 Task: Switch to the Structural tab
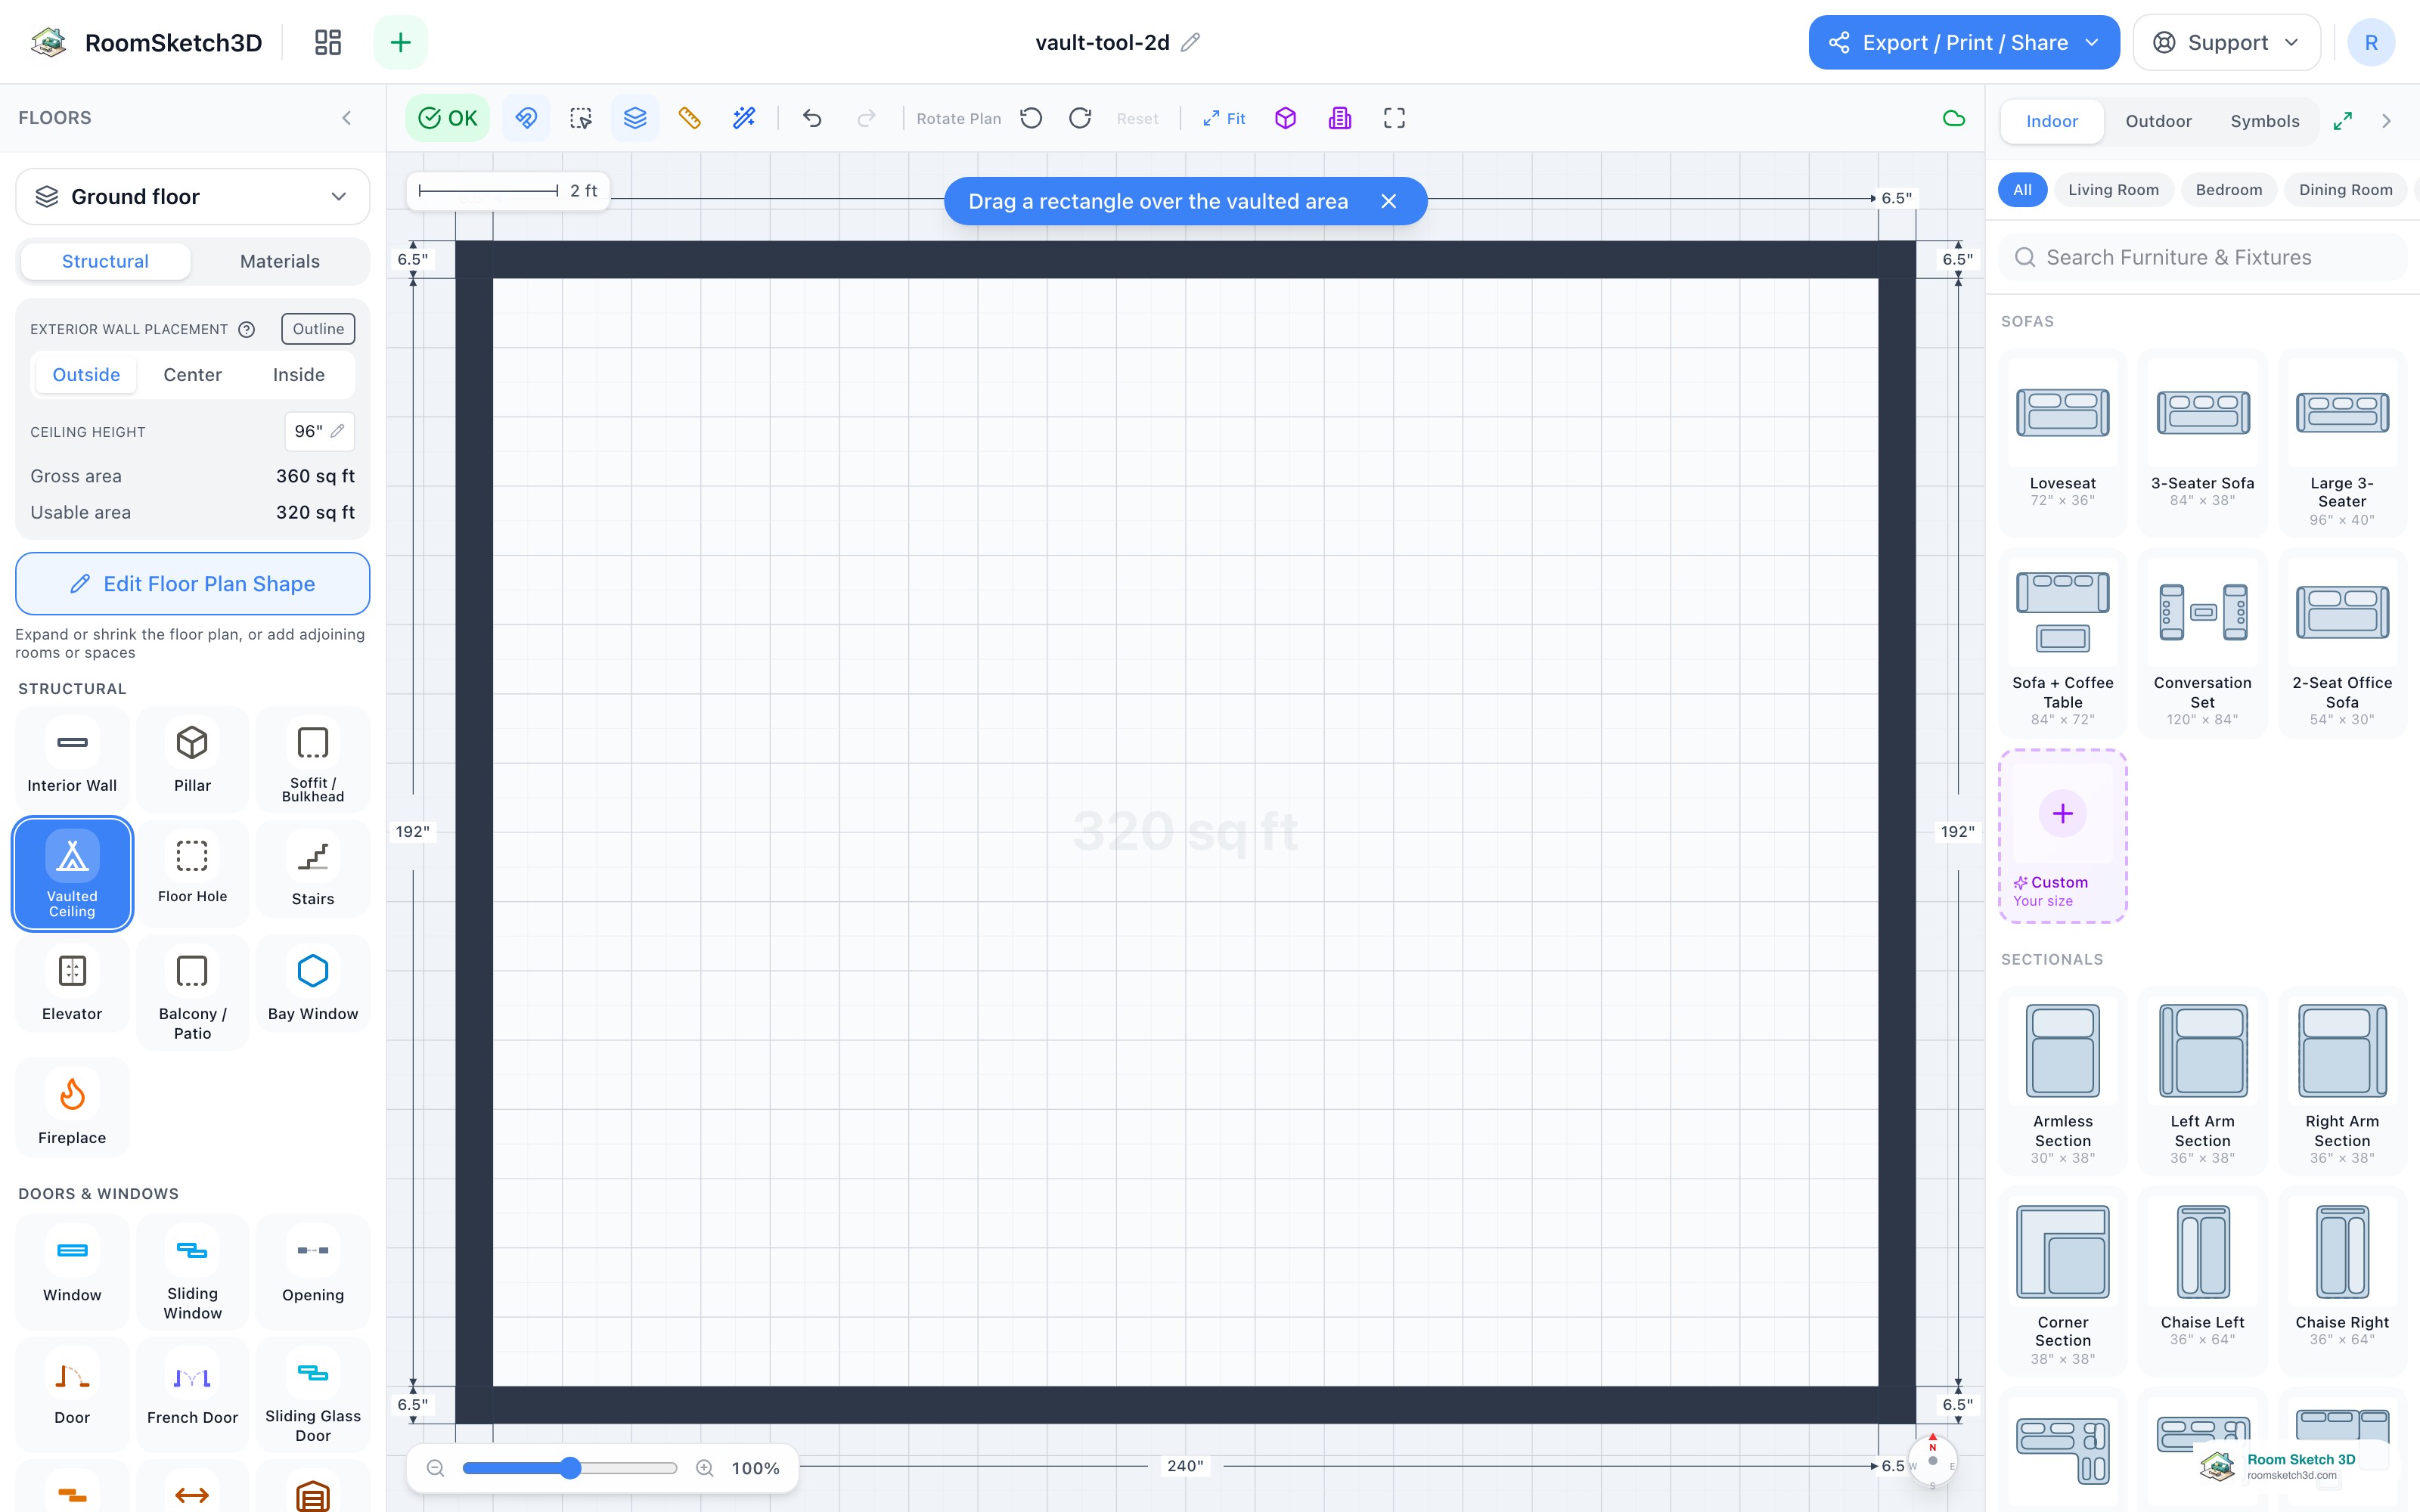tap(105, 261)
